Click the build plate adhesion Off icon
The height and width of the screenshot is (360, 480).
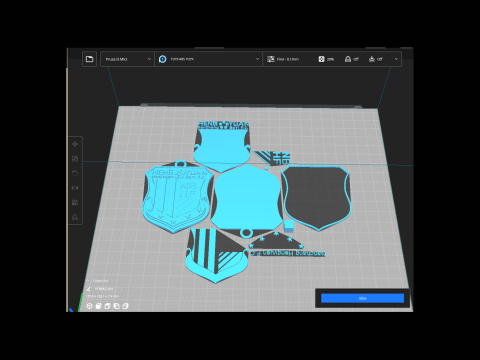(372, 59)
